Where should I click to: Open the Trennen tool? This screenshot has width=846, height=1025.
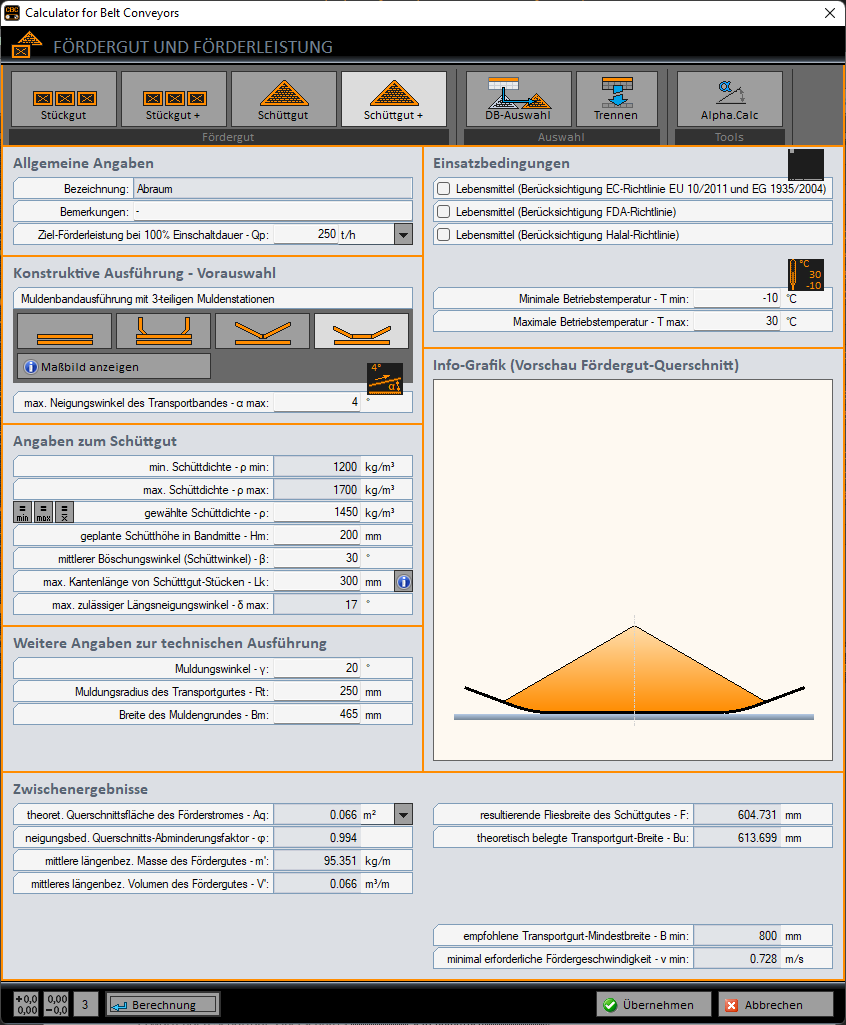[616, 98]
